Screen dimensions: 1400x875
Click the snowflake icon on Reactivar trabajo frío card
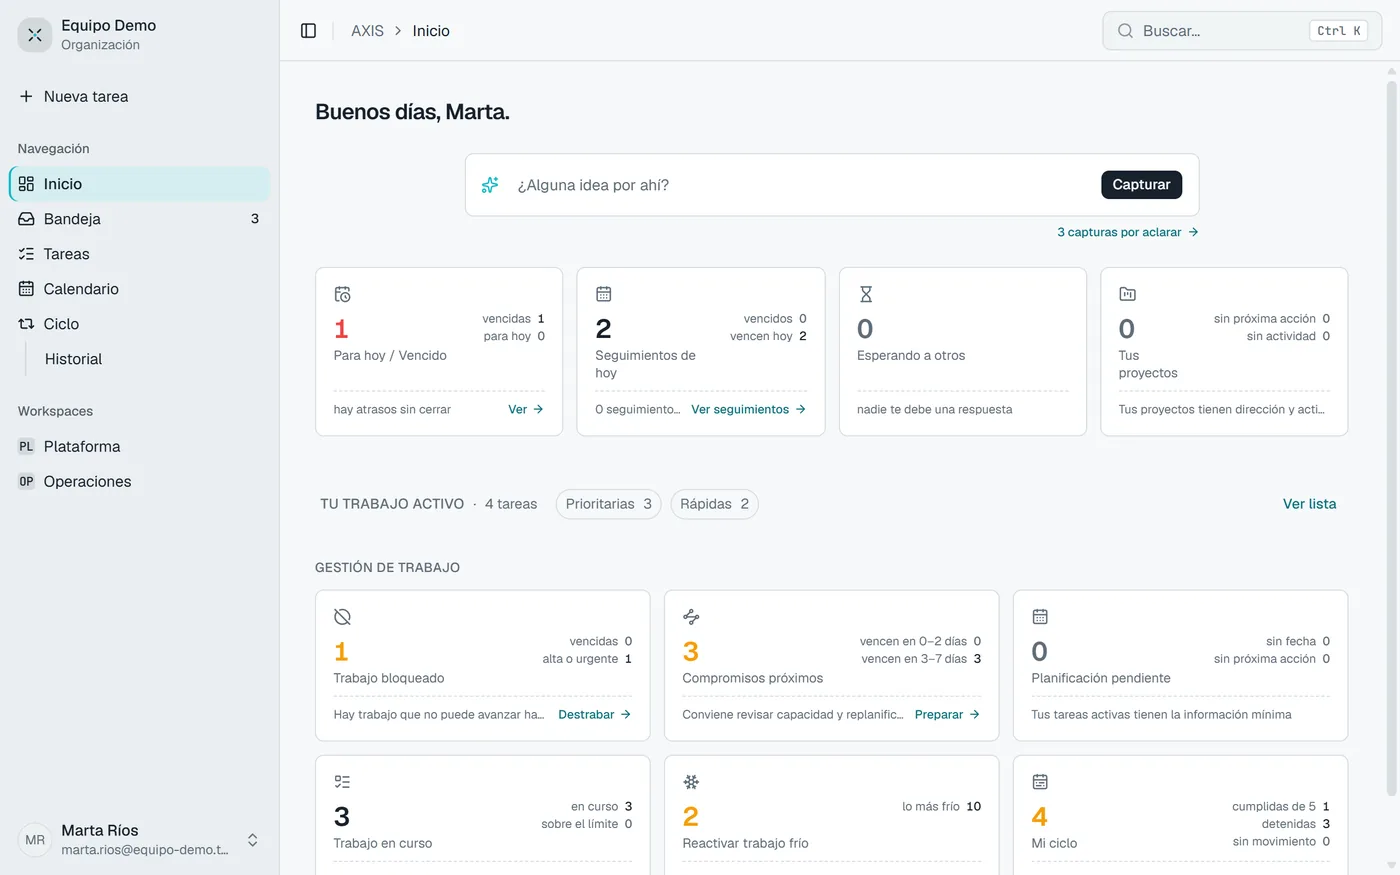coord(691,782)
